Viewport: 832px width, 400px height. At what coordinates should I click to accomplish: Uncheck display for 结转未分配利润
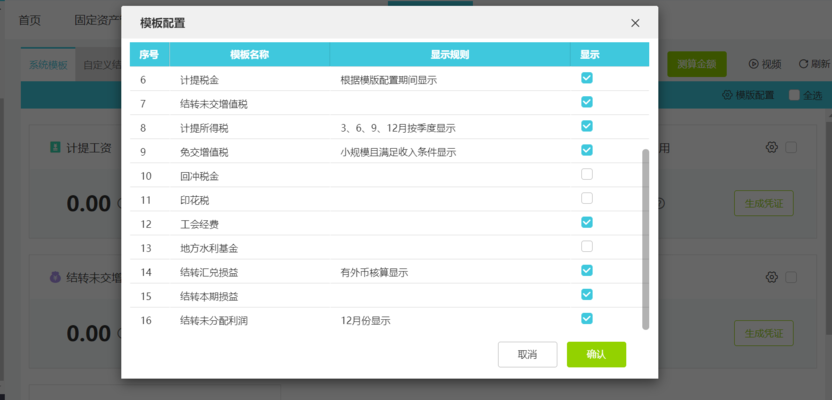pos(587,318)
